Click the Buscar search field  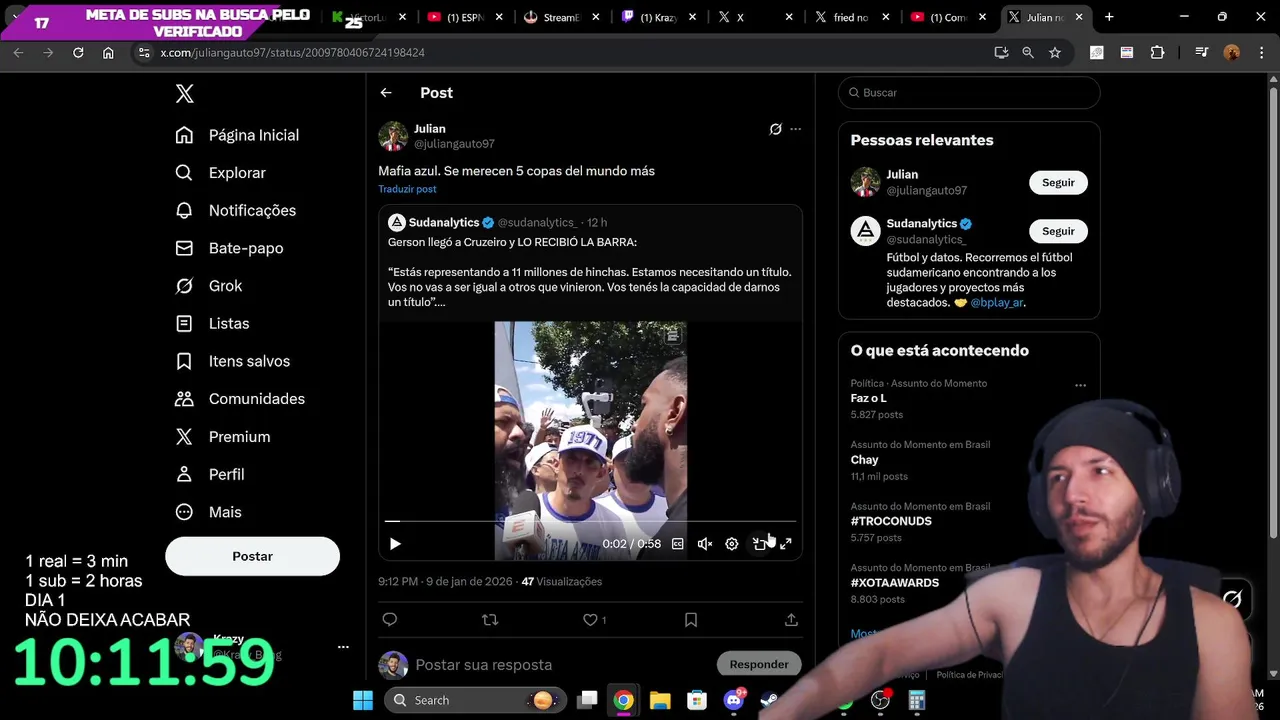[969, 93]
